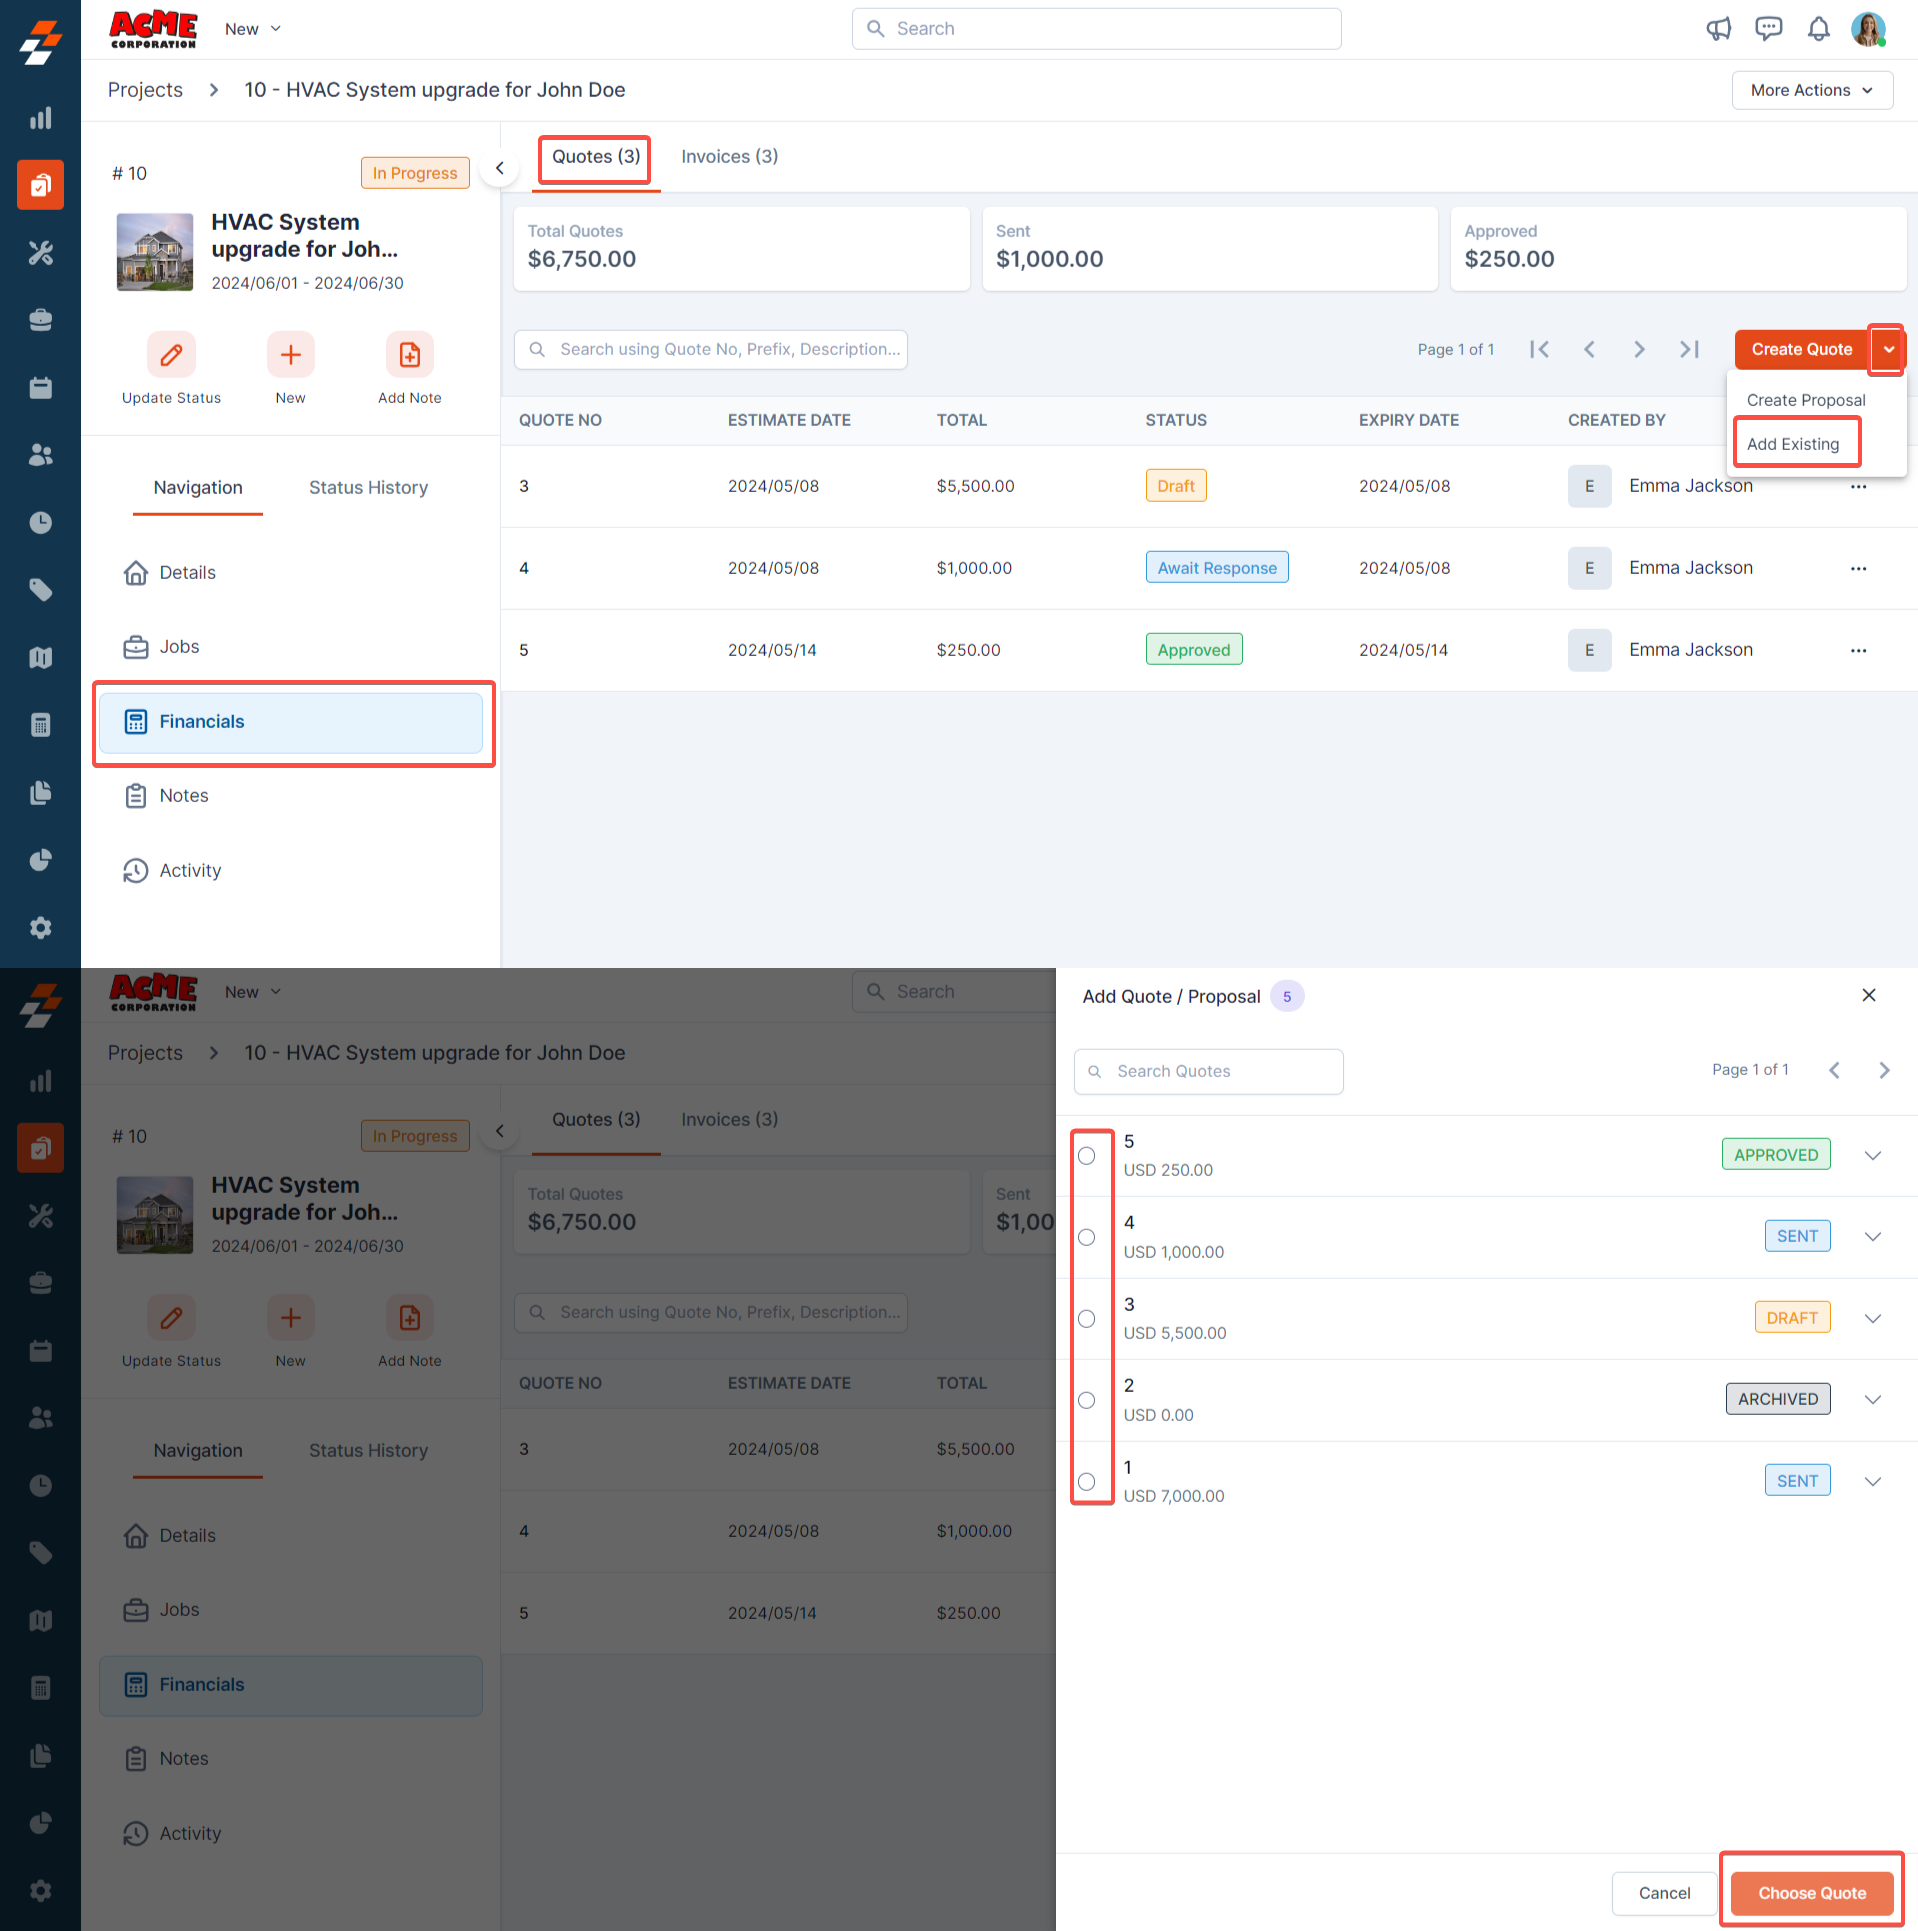Expand details of DRAFT quote 3
This screenshot has height=1931, width=1918.
point(1873,1319)
